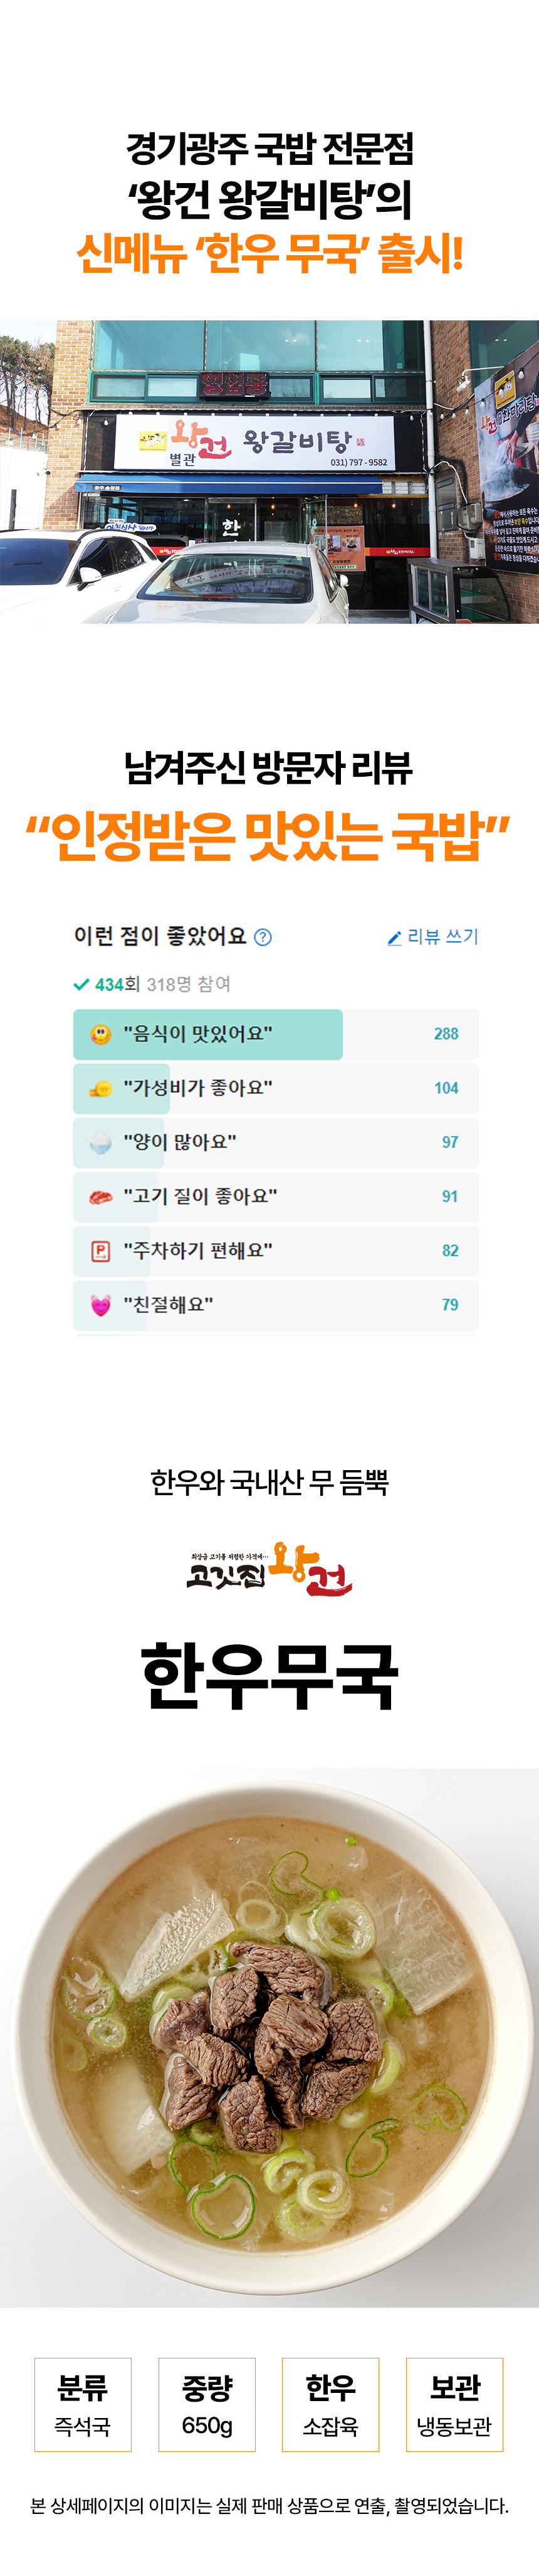Click the rice bowl emoji for 양이 많아요
The image size is (539, 2576).
[101, 1143]
